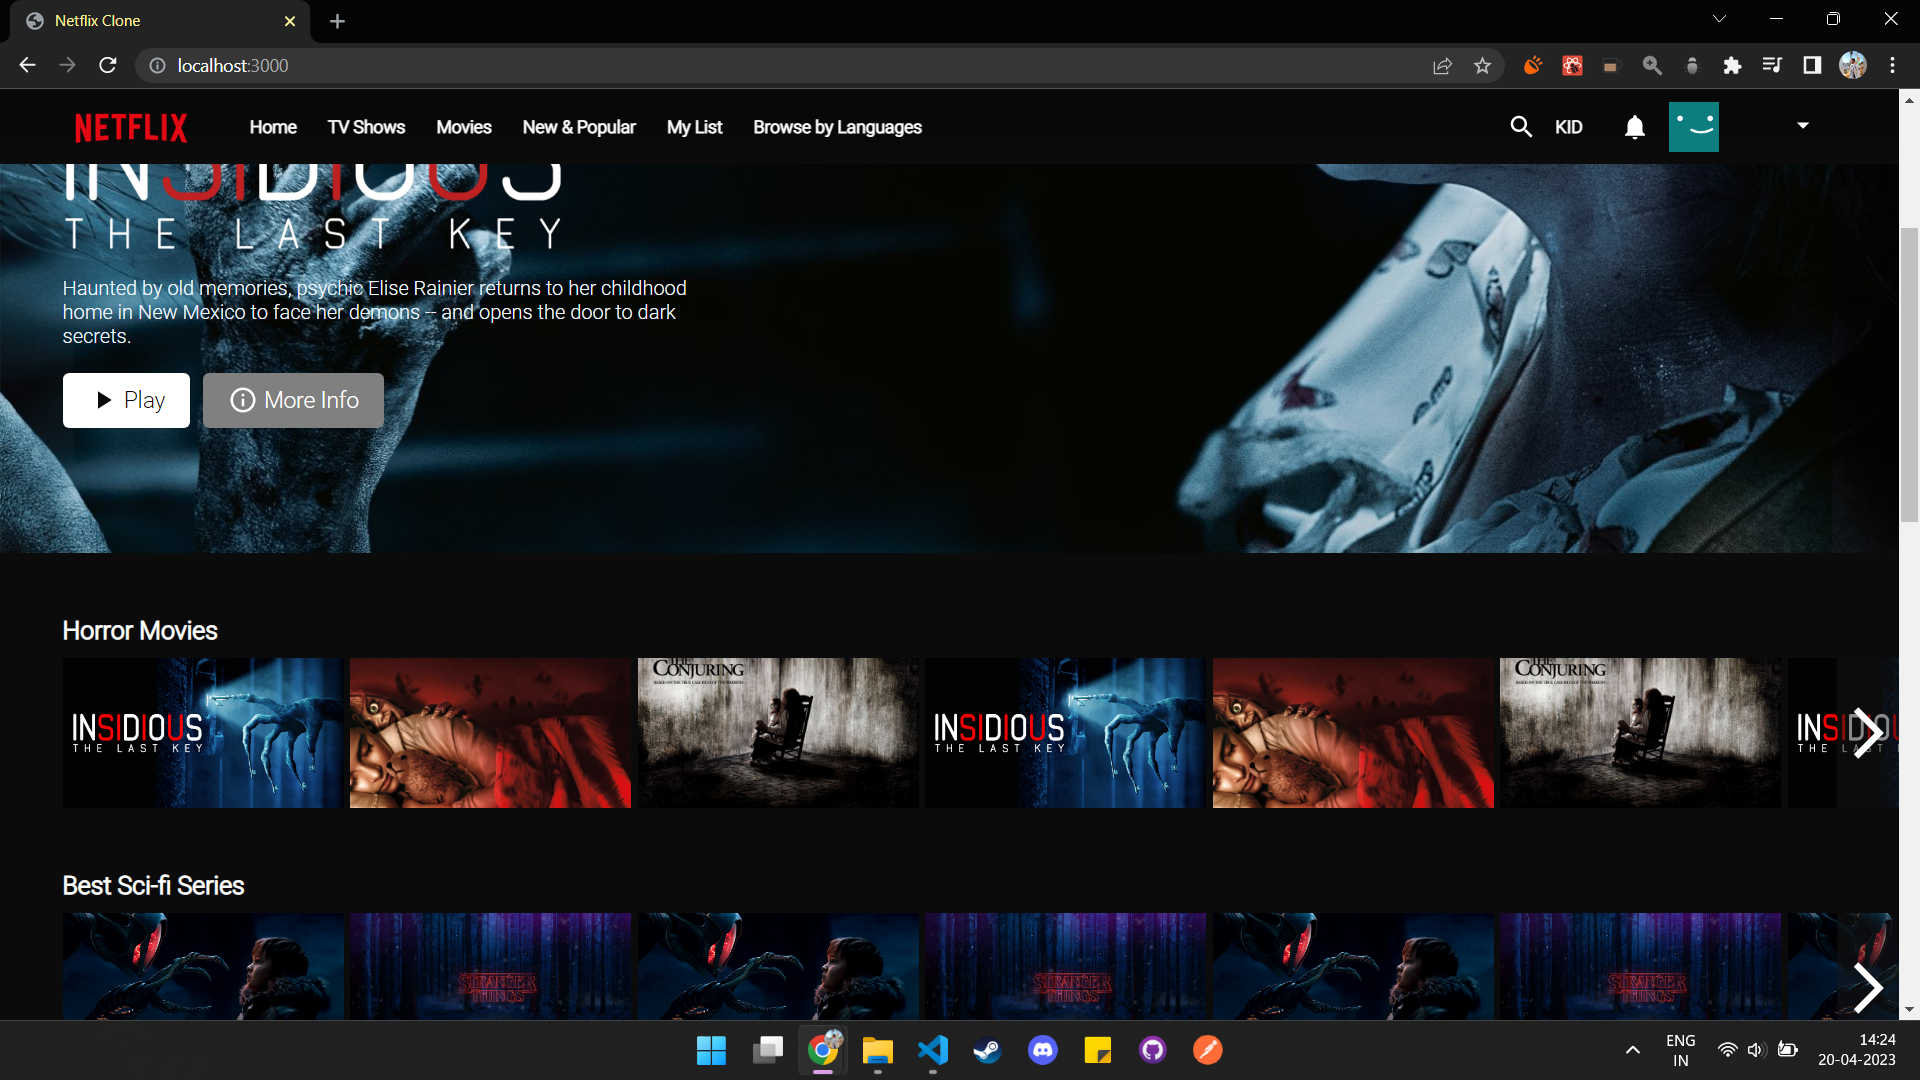Click the My List navigation link
Screen dimensions: 1920x1080
tap(694, 127)
